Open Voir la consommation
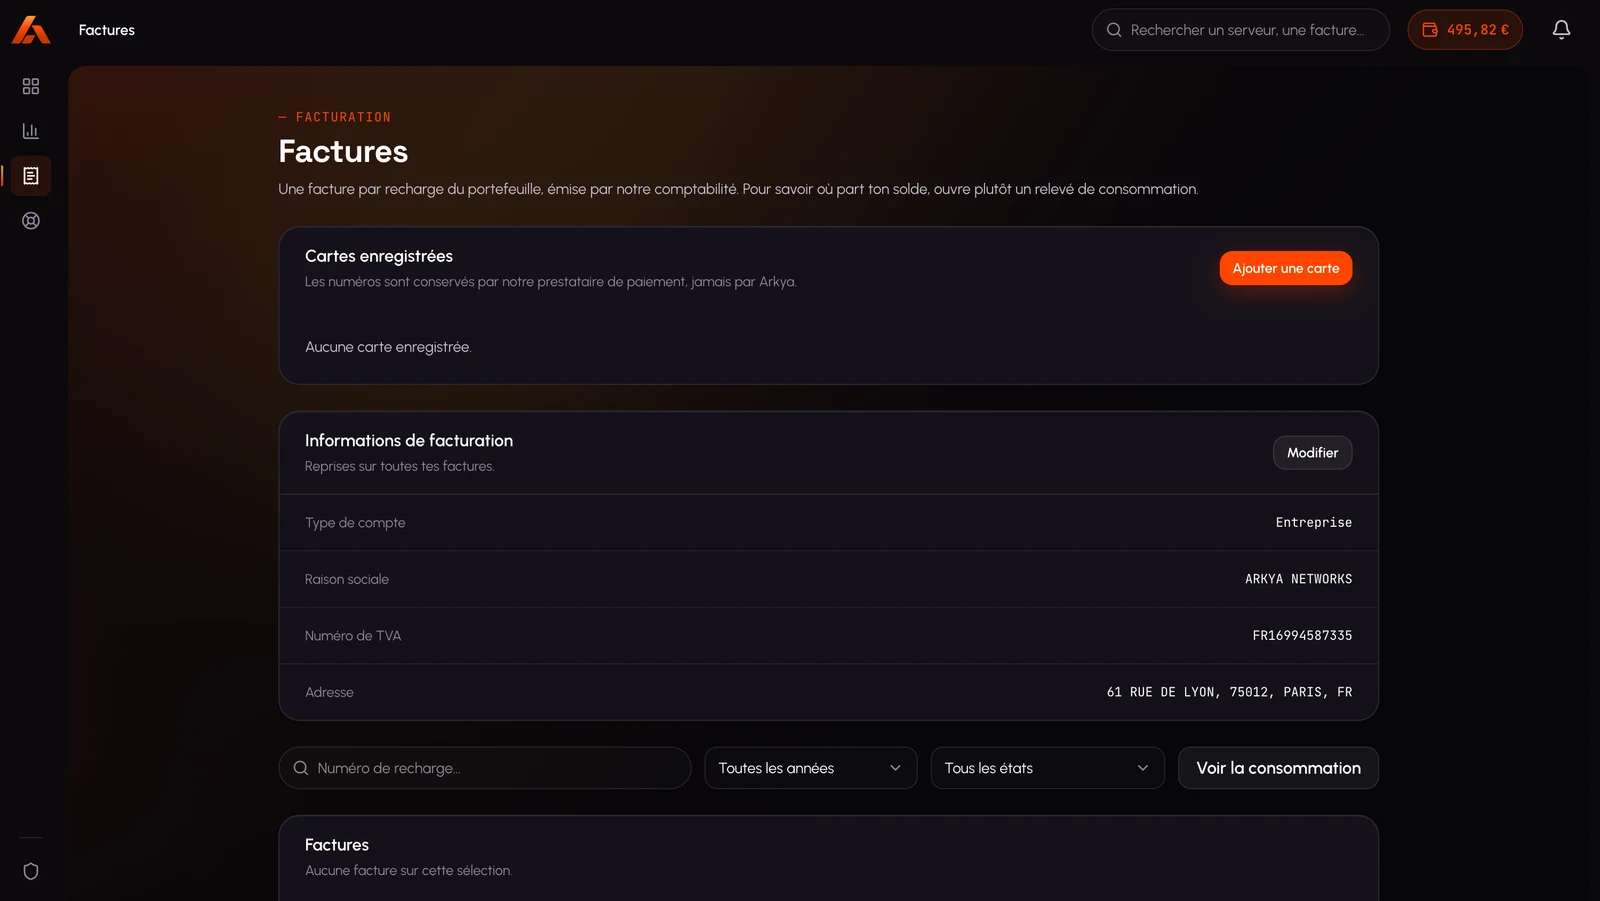 (x=1278, y=768)
